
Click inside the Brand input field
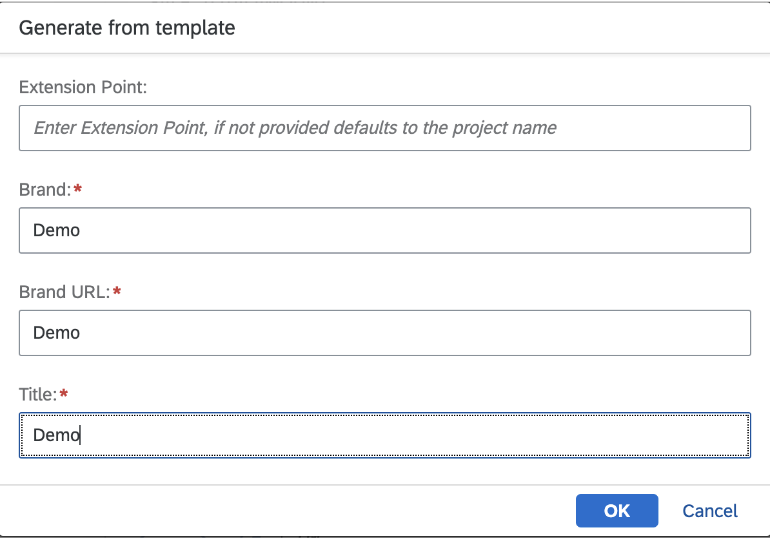point(385,231)
